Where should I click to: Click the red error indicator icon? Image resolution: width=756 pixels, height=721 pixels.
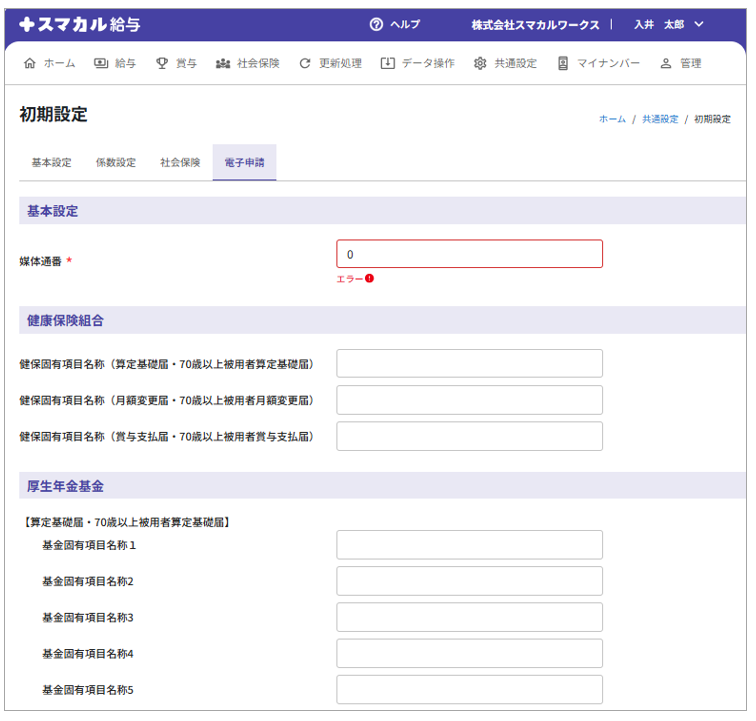tap(369, 278)
